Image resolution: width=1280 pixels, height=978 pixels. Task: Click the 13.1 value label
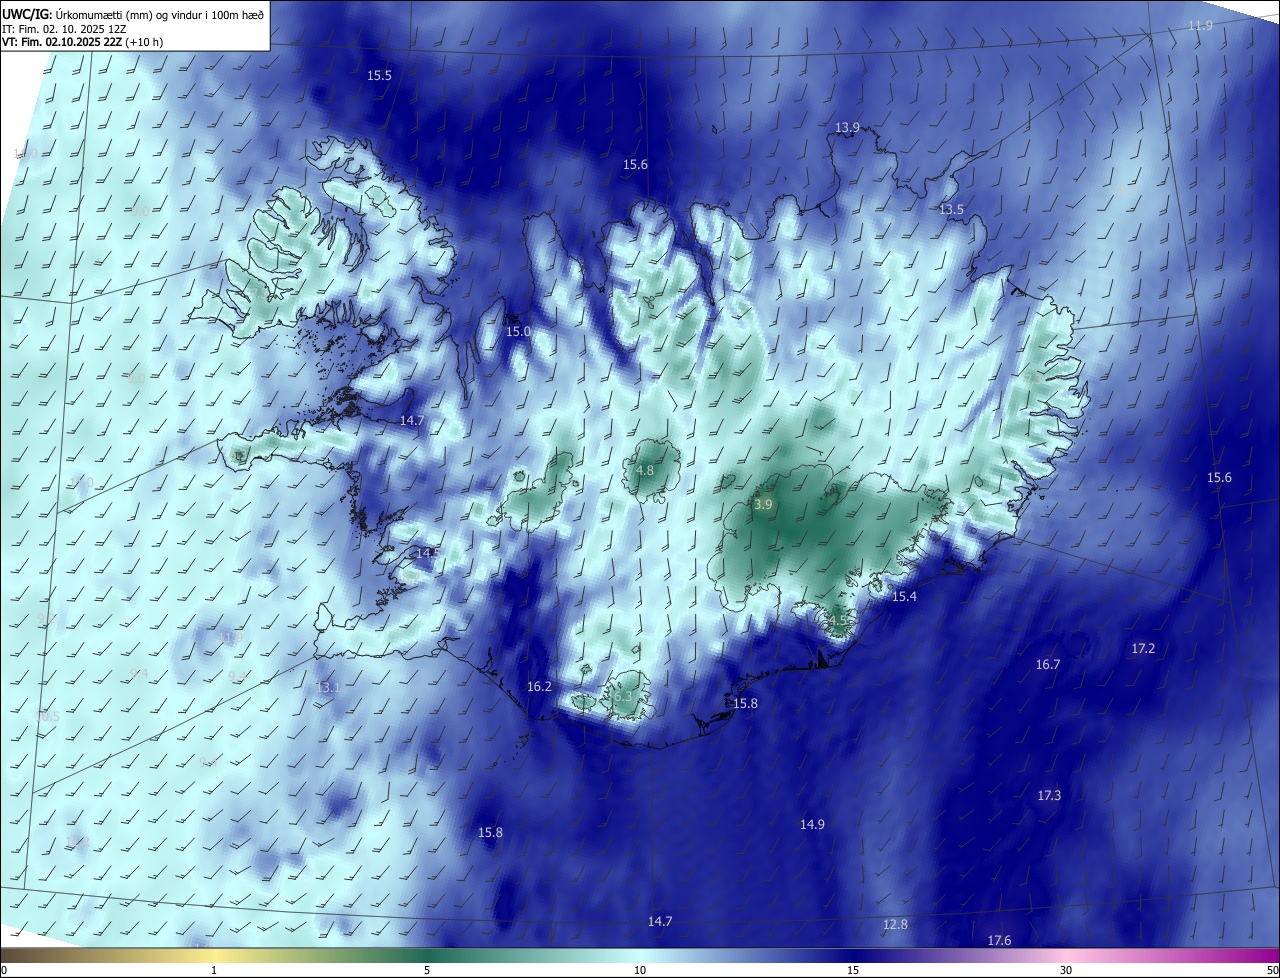click(x=328, y=688)
